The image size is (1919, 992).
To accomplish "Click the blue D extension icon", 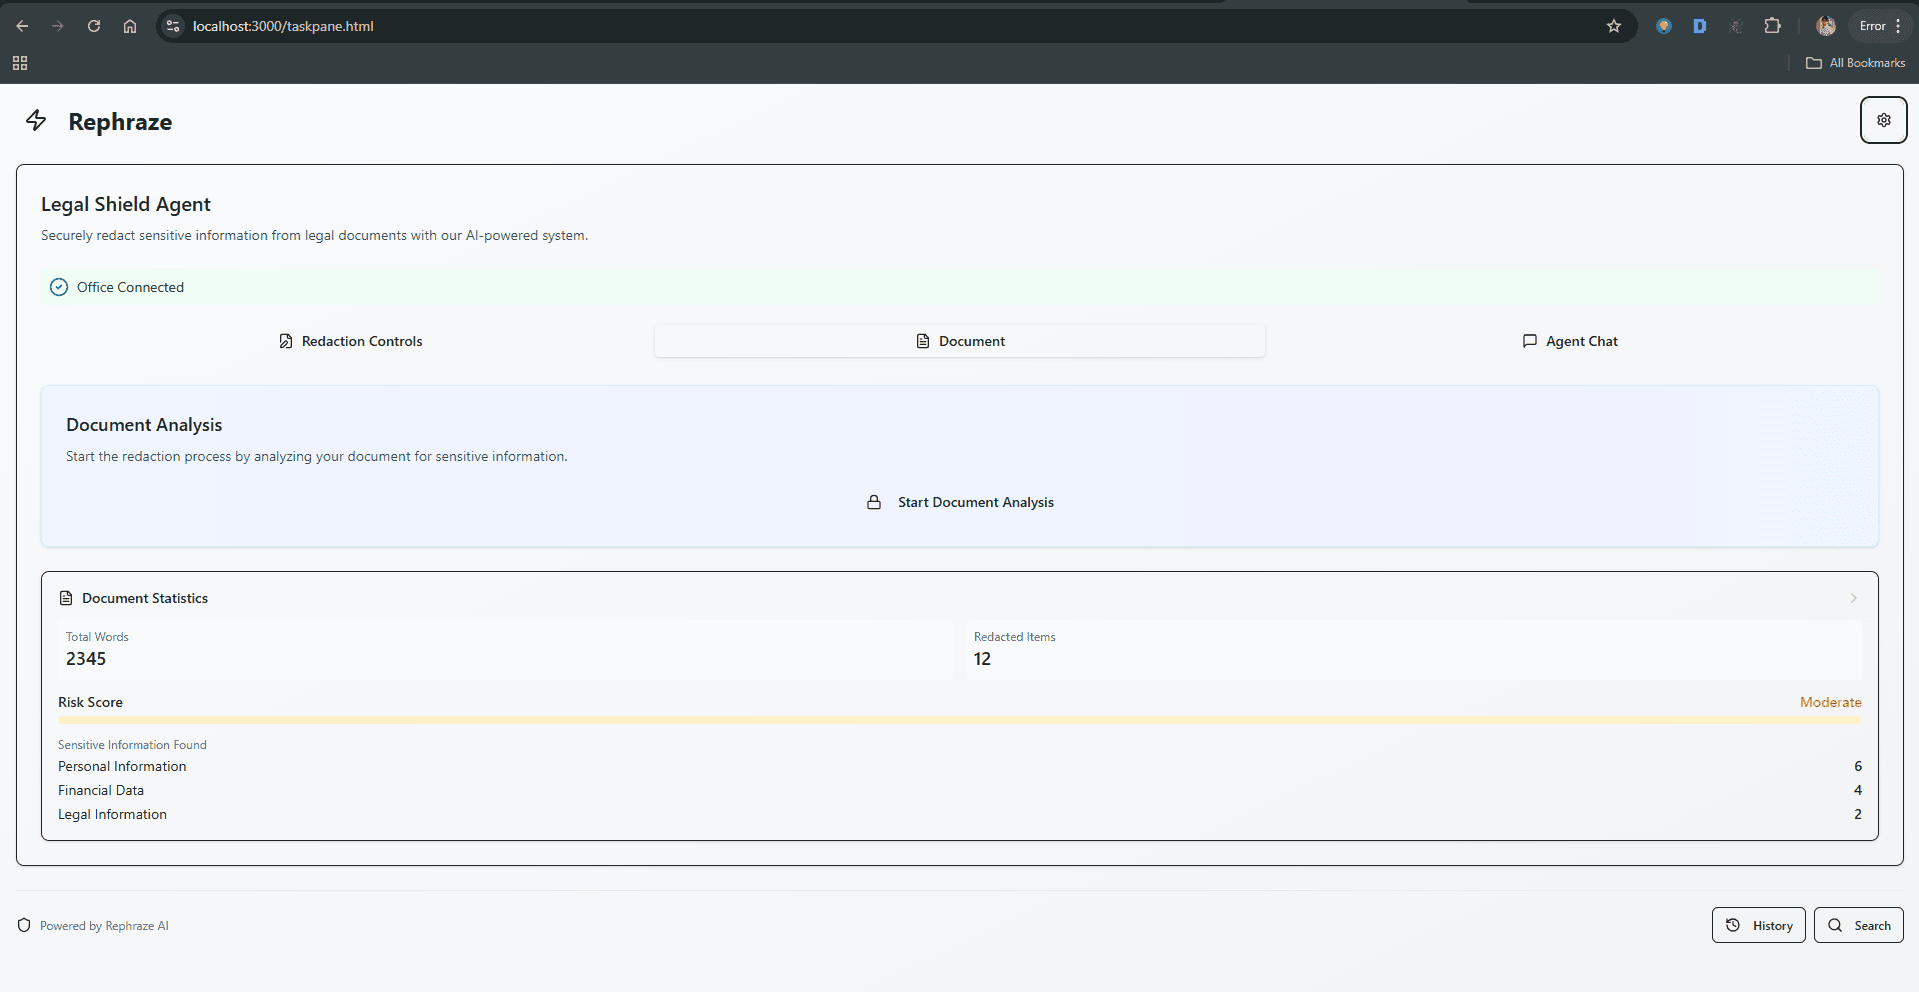I will [x=1699, y=26].
